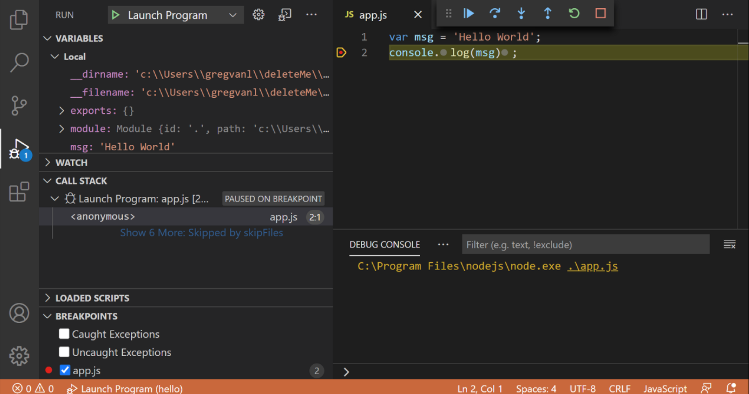
Task: Open the Explorer view in activity bar
Action: [19, 20]
